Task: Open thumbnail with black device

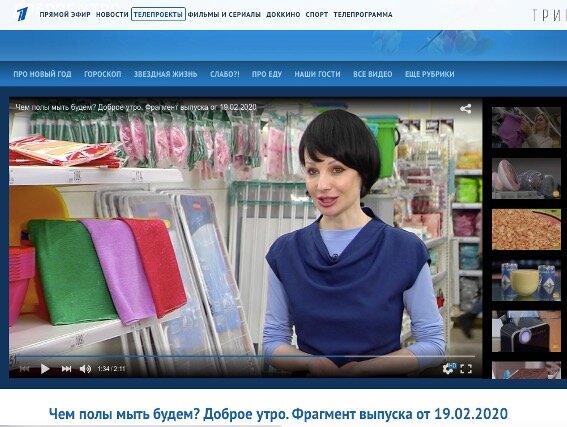Action: pyautogui.click(x=526, y=331)
